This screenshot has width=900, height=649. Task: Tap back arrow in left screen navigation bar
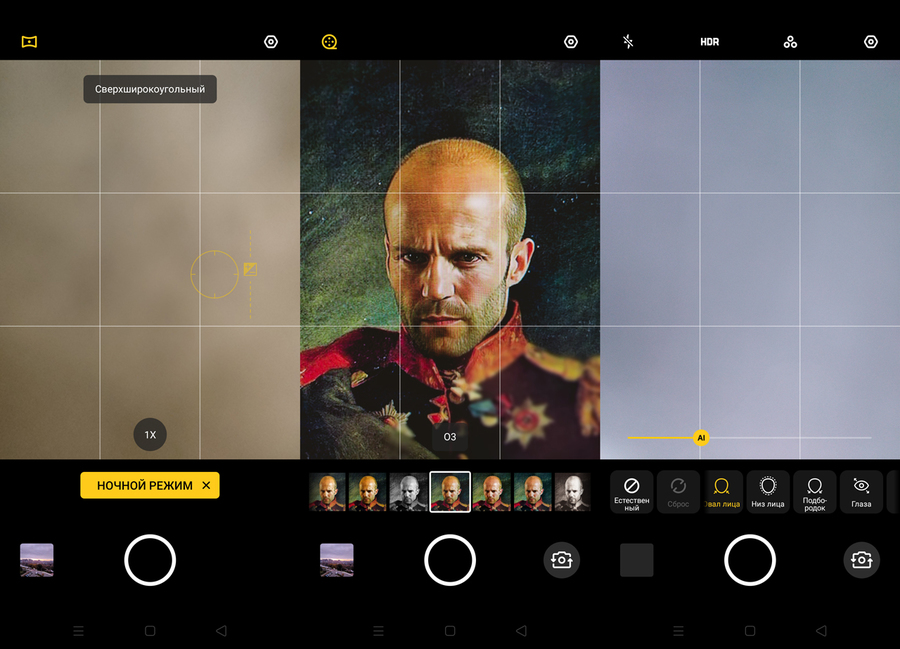pyautogui.click(x=222, y=631)
